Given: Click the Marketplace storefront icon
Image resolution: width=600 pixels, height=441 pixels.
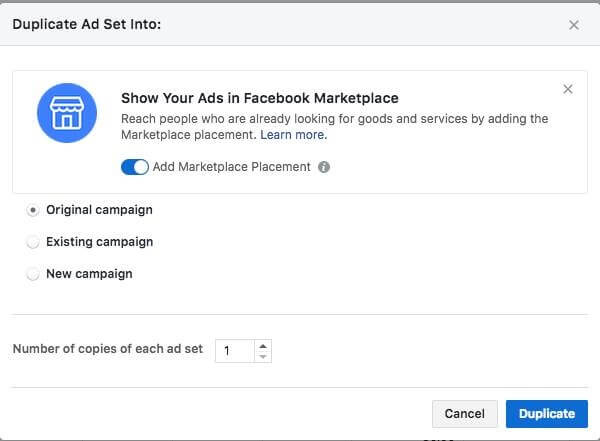Looking at the screenshot, I should (67, 113).
